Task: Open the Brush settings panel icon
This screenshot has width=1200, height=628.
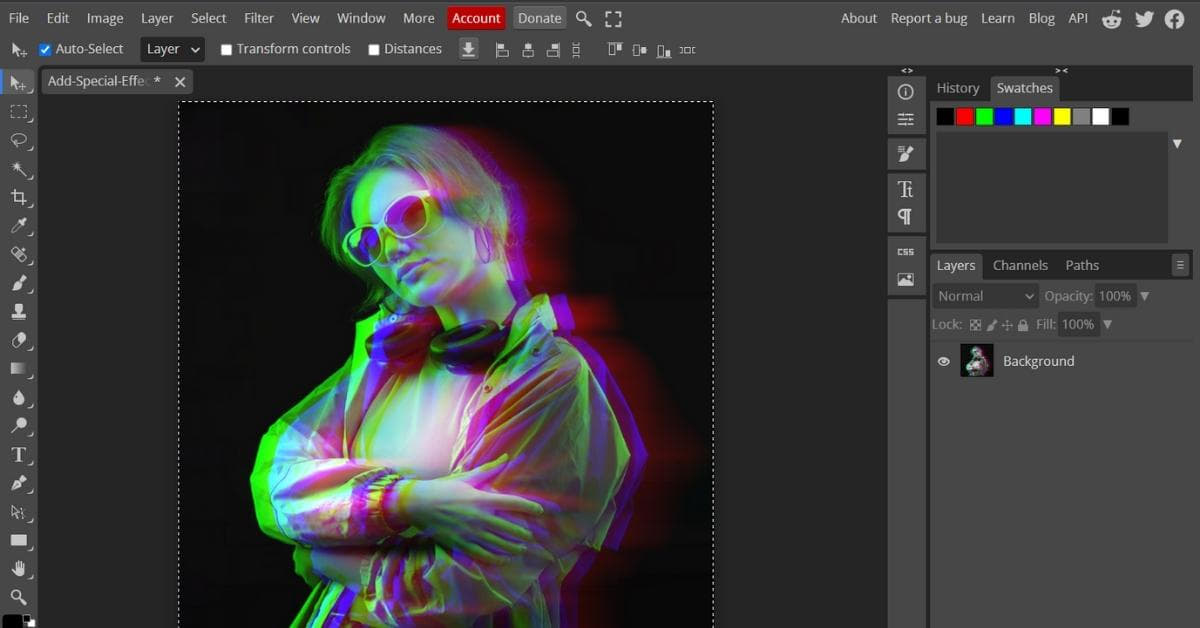Action: 906,154
